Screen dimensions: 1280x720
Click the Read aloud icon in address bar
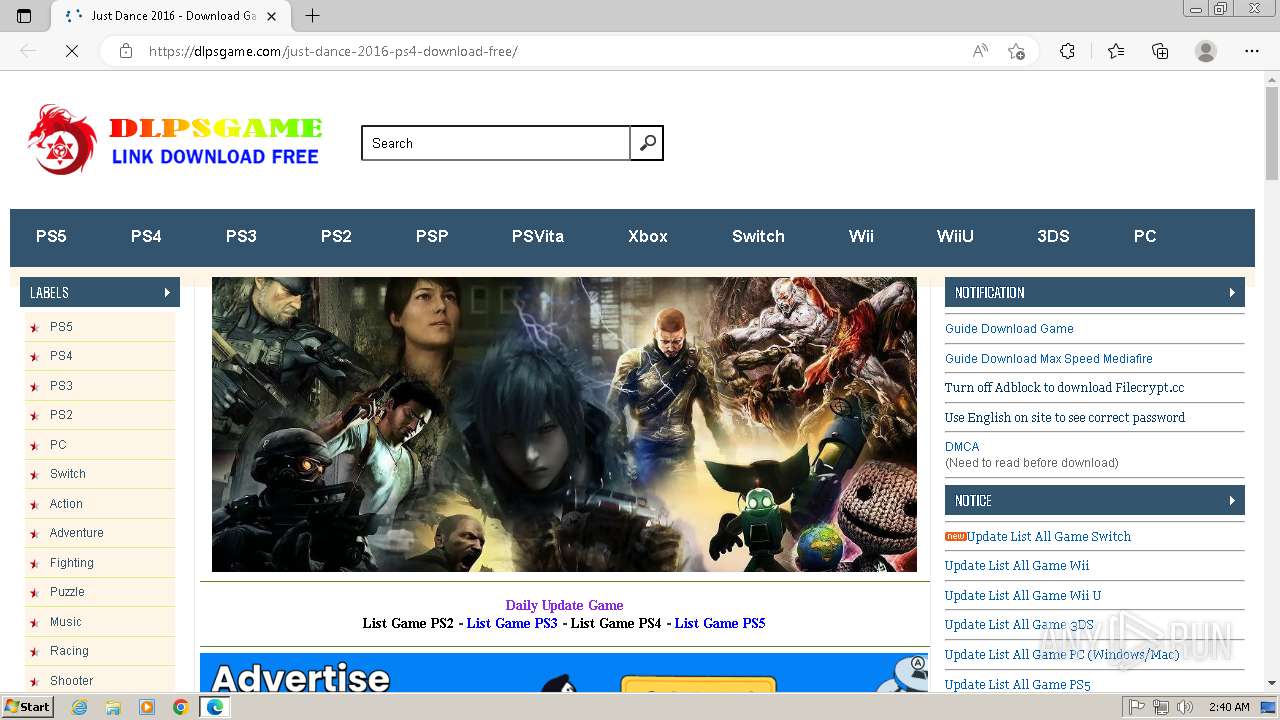(x=980, y=51)
